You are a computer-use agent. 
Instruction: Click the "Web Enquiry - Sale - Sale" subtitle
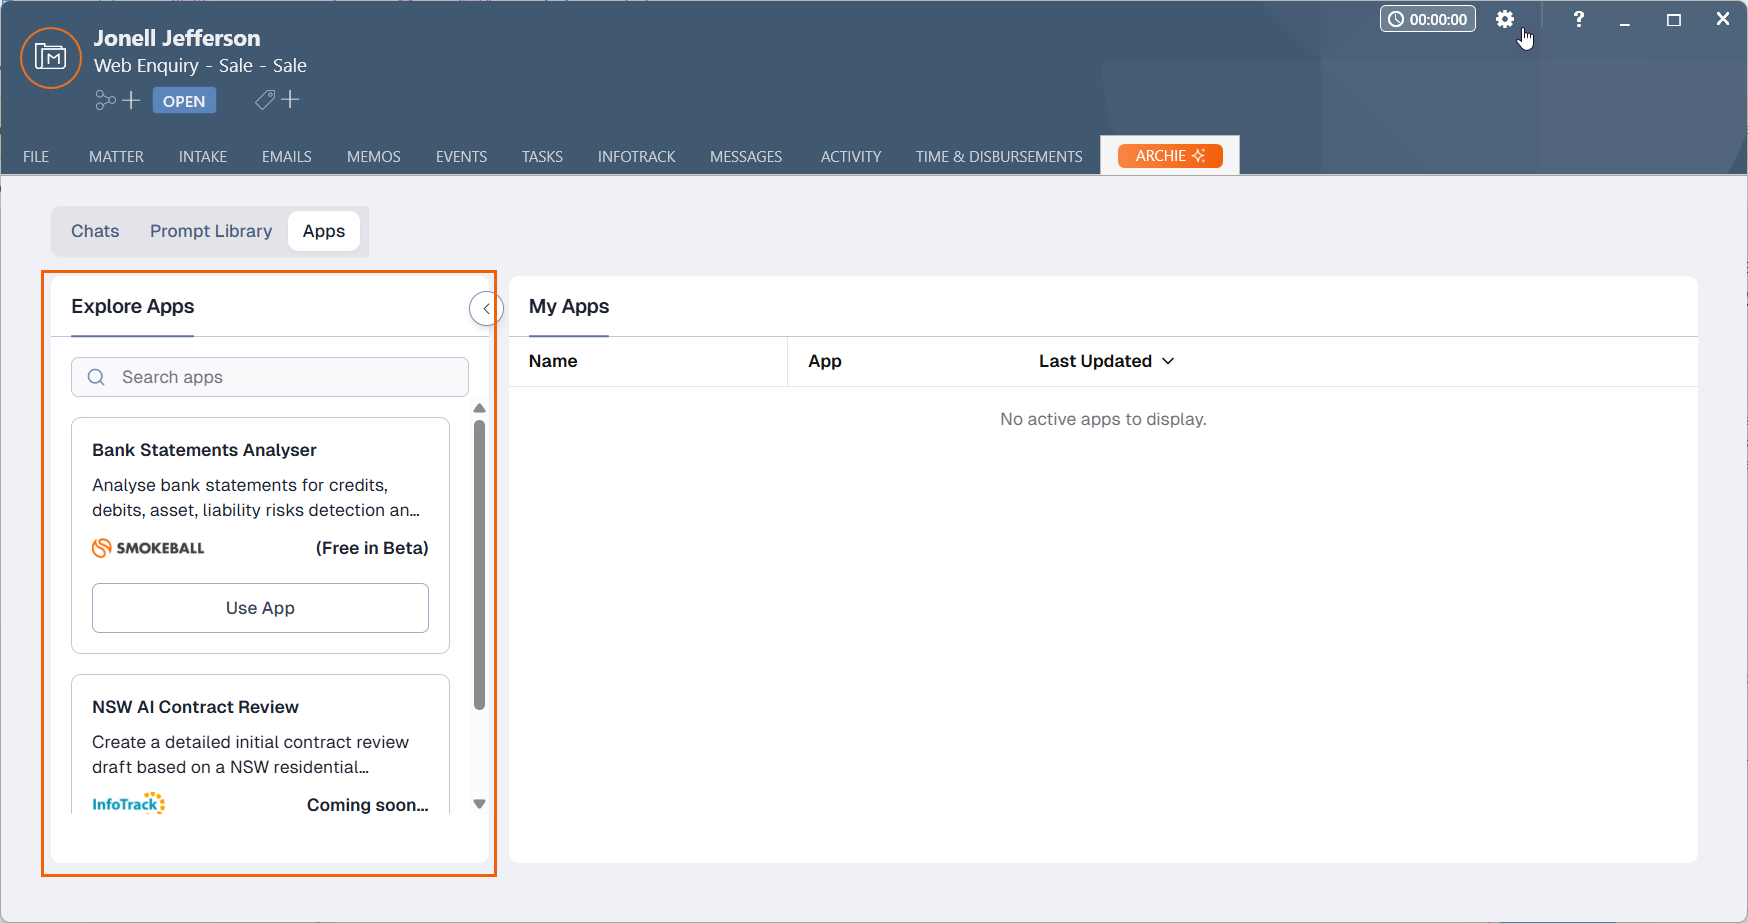(200, 65)
